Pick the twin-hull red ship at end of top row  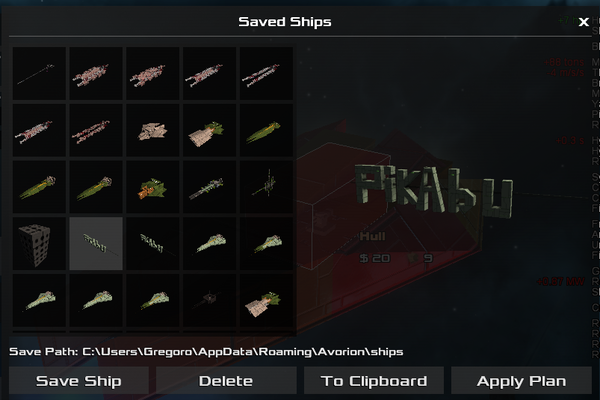266,73
